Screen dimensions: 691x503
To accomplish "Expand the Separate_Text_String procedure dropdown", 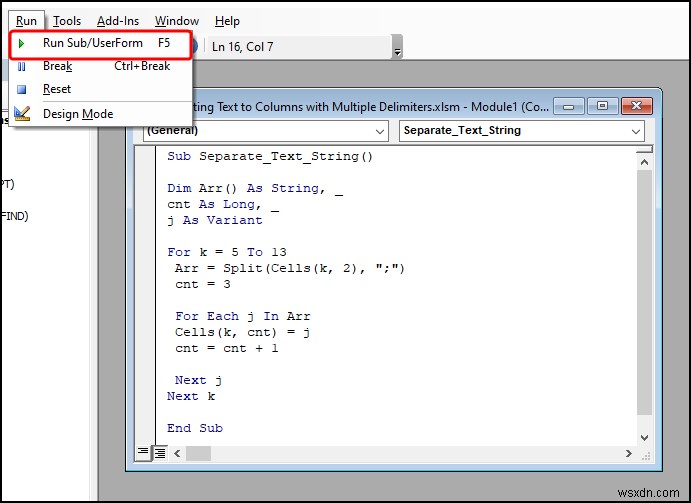I will point(635,131).
